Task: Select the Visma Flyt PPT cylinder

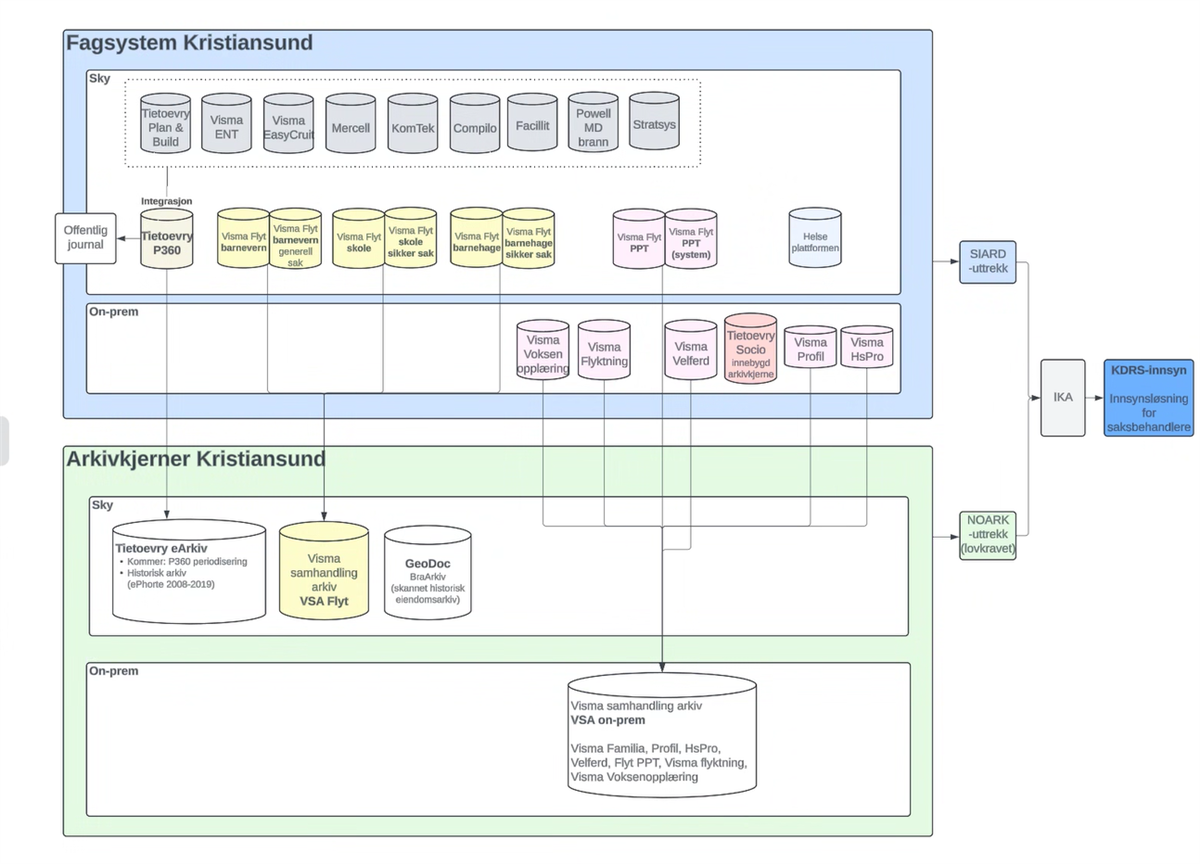Action: pos(640,238)
